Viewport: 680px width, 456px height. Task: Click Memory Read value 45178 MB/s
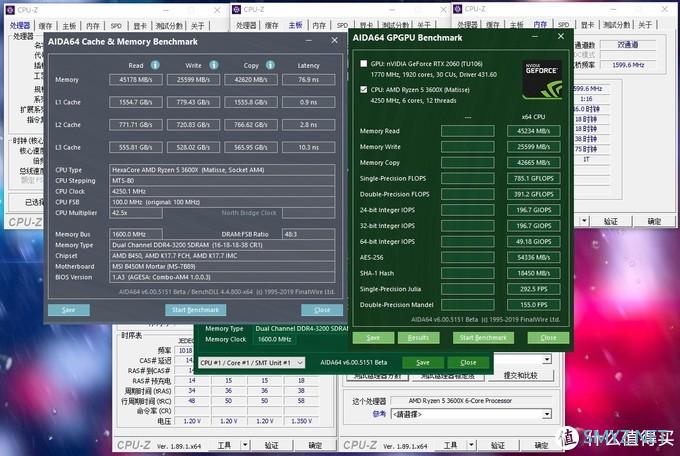click(136, 80)
